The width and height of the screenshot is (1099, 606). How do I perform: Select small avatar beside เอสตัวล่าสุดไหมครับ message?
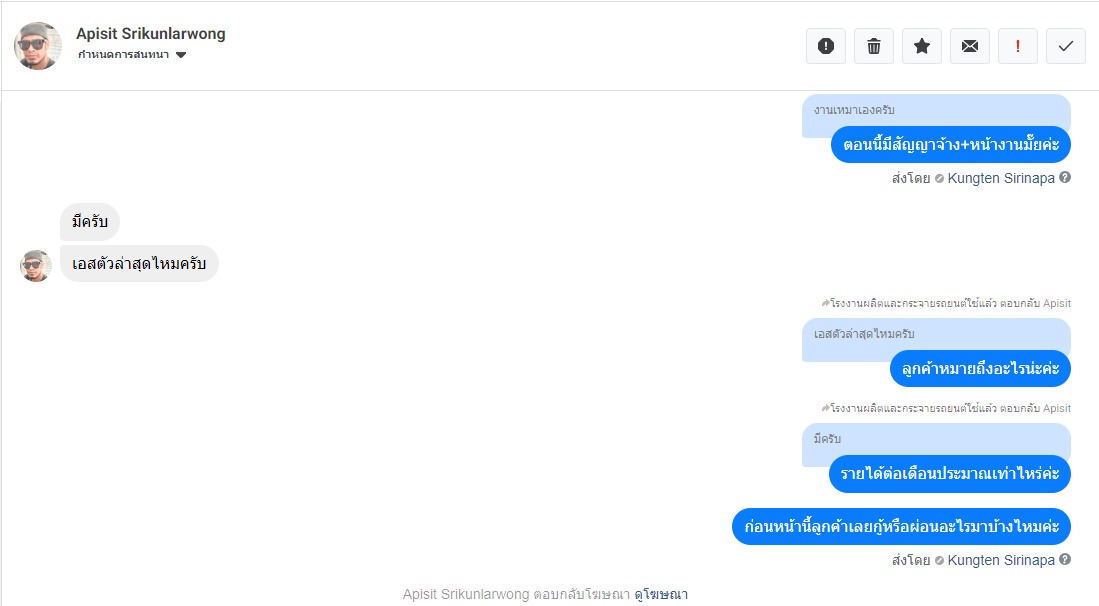tap(35, 266)
